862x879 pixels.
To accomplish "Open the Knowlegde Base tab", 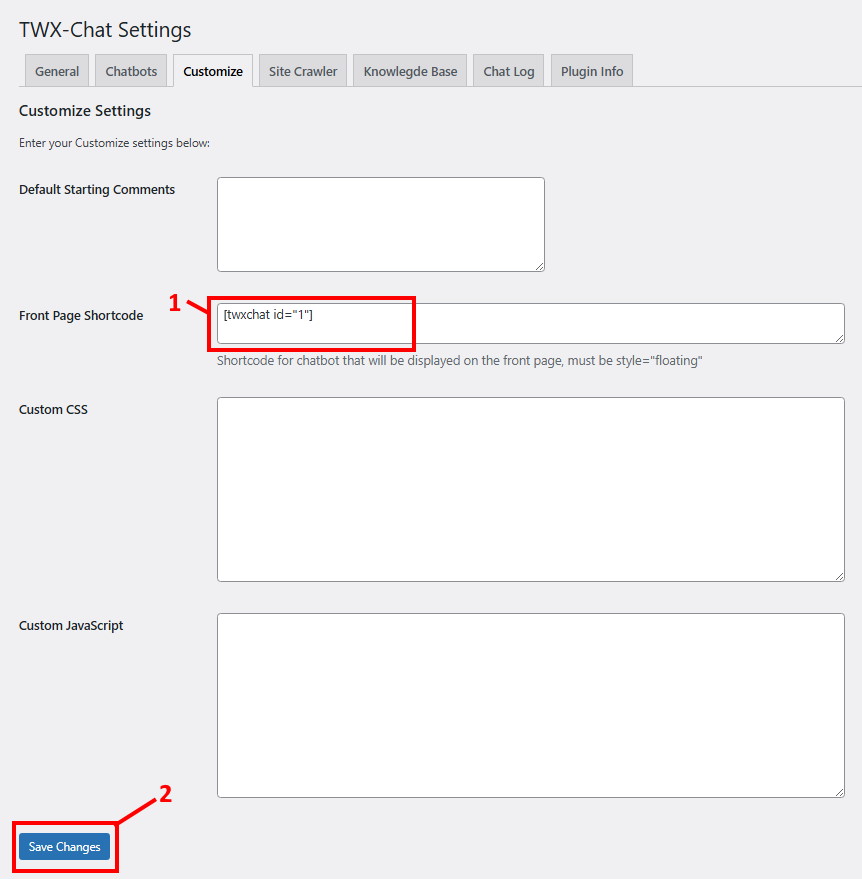I will point(410,71).
